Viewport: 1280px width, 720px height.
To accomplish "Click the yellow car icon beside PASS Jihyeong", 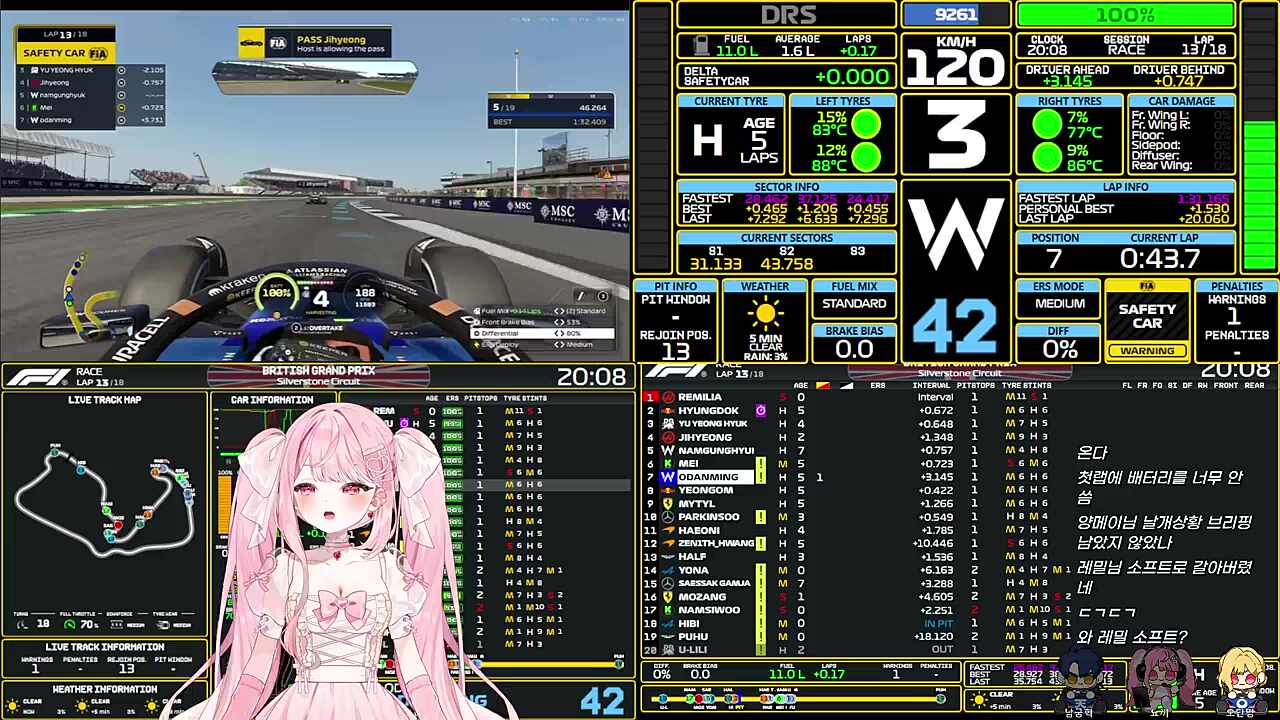I will [x=252, y=43].
